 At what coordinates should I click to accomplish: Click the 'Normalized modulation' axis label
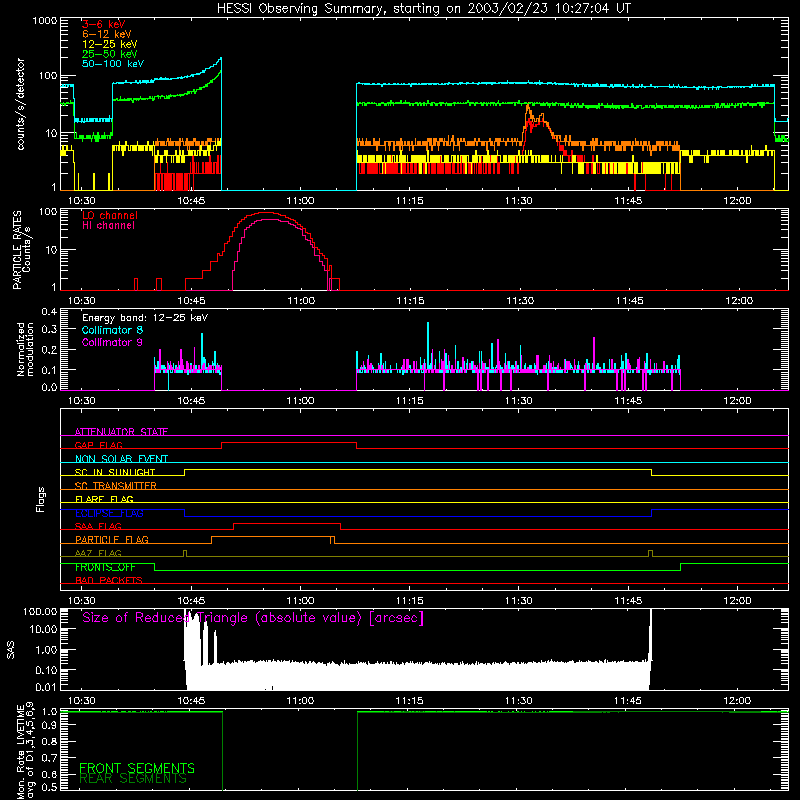[x=25, y=349]
